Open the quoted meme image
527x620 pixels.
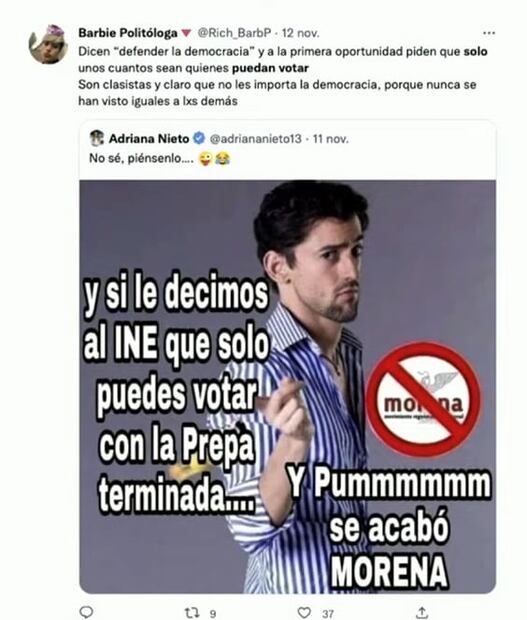(x=287, y=387)
